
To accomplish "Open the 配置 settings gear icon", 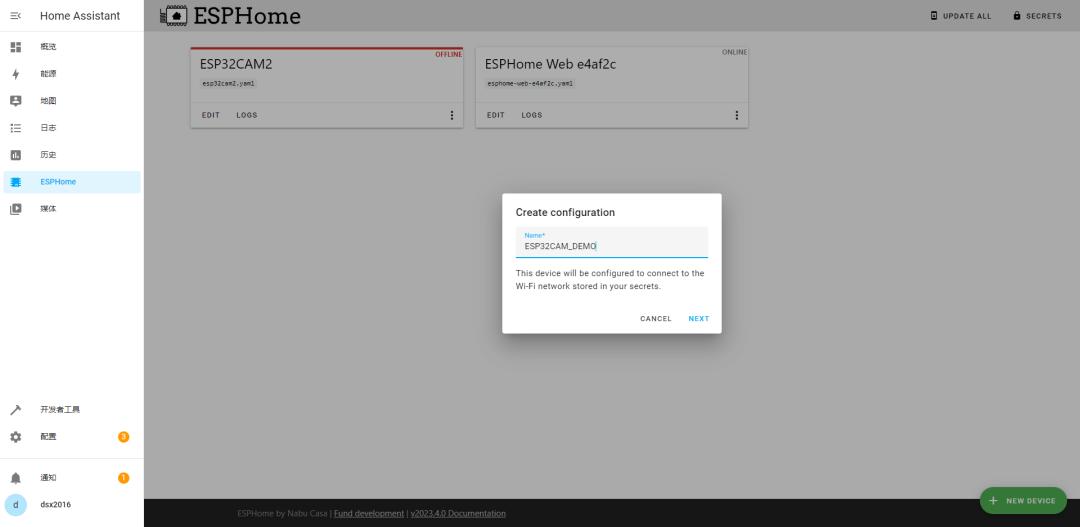I will pos(15,437).
